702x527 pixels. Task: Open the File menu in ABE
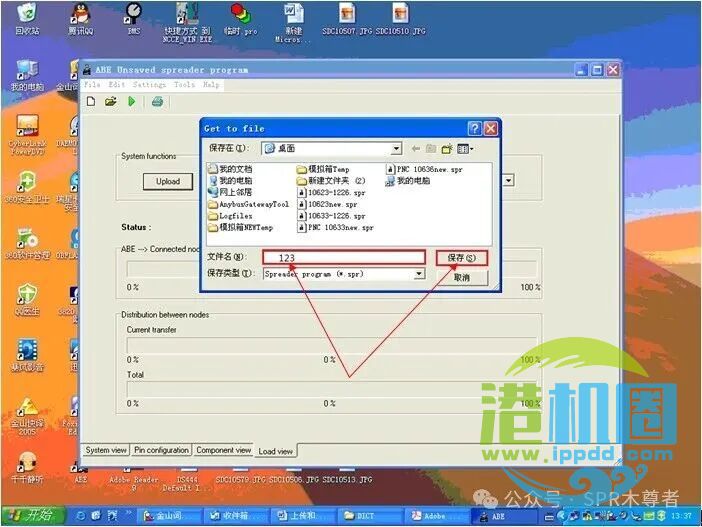tap(92, 84)
